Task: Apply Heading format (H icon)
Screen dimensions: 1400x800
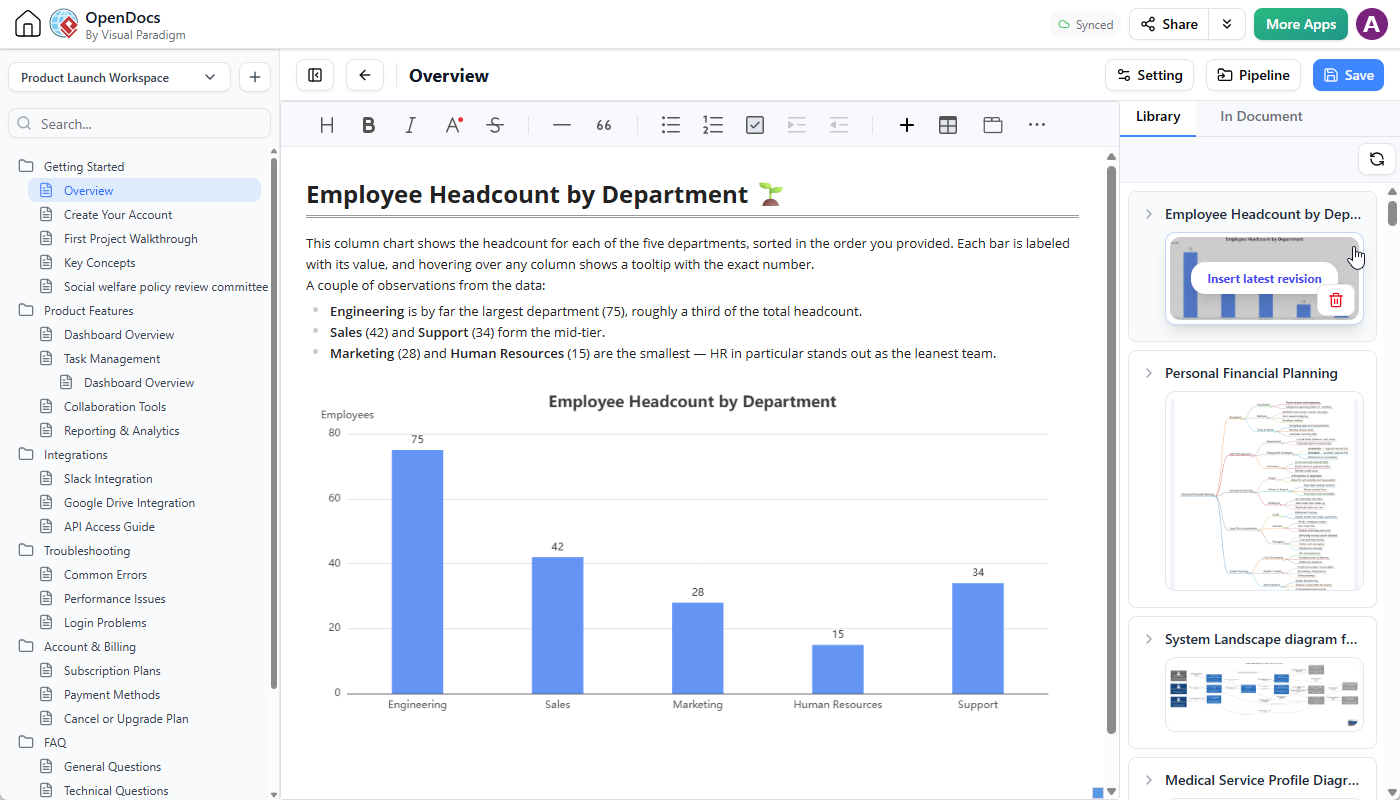Action: pyautogui.click(x=327, y=125)
